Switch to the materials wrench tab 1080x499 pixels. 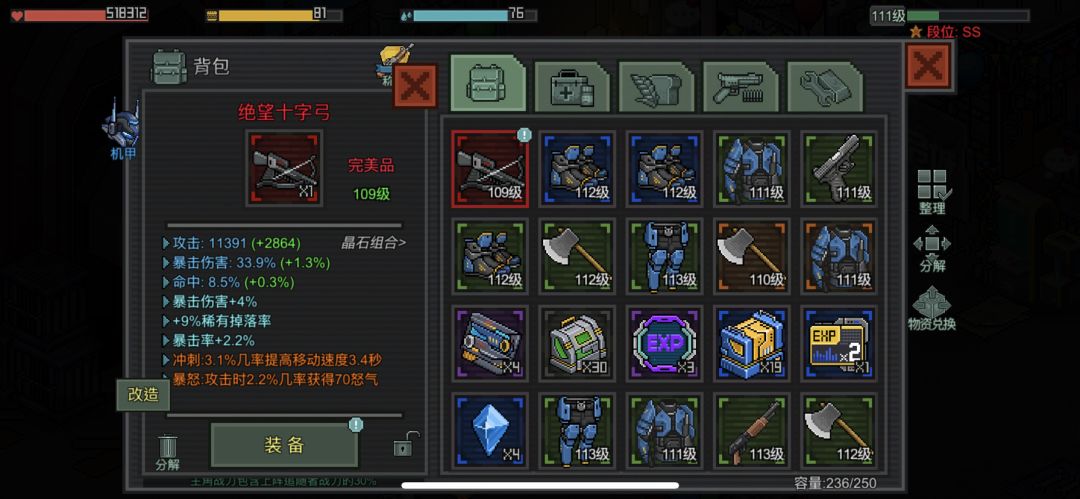[x=824, y=87]
